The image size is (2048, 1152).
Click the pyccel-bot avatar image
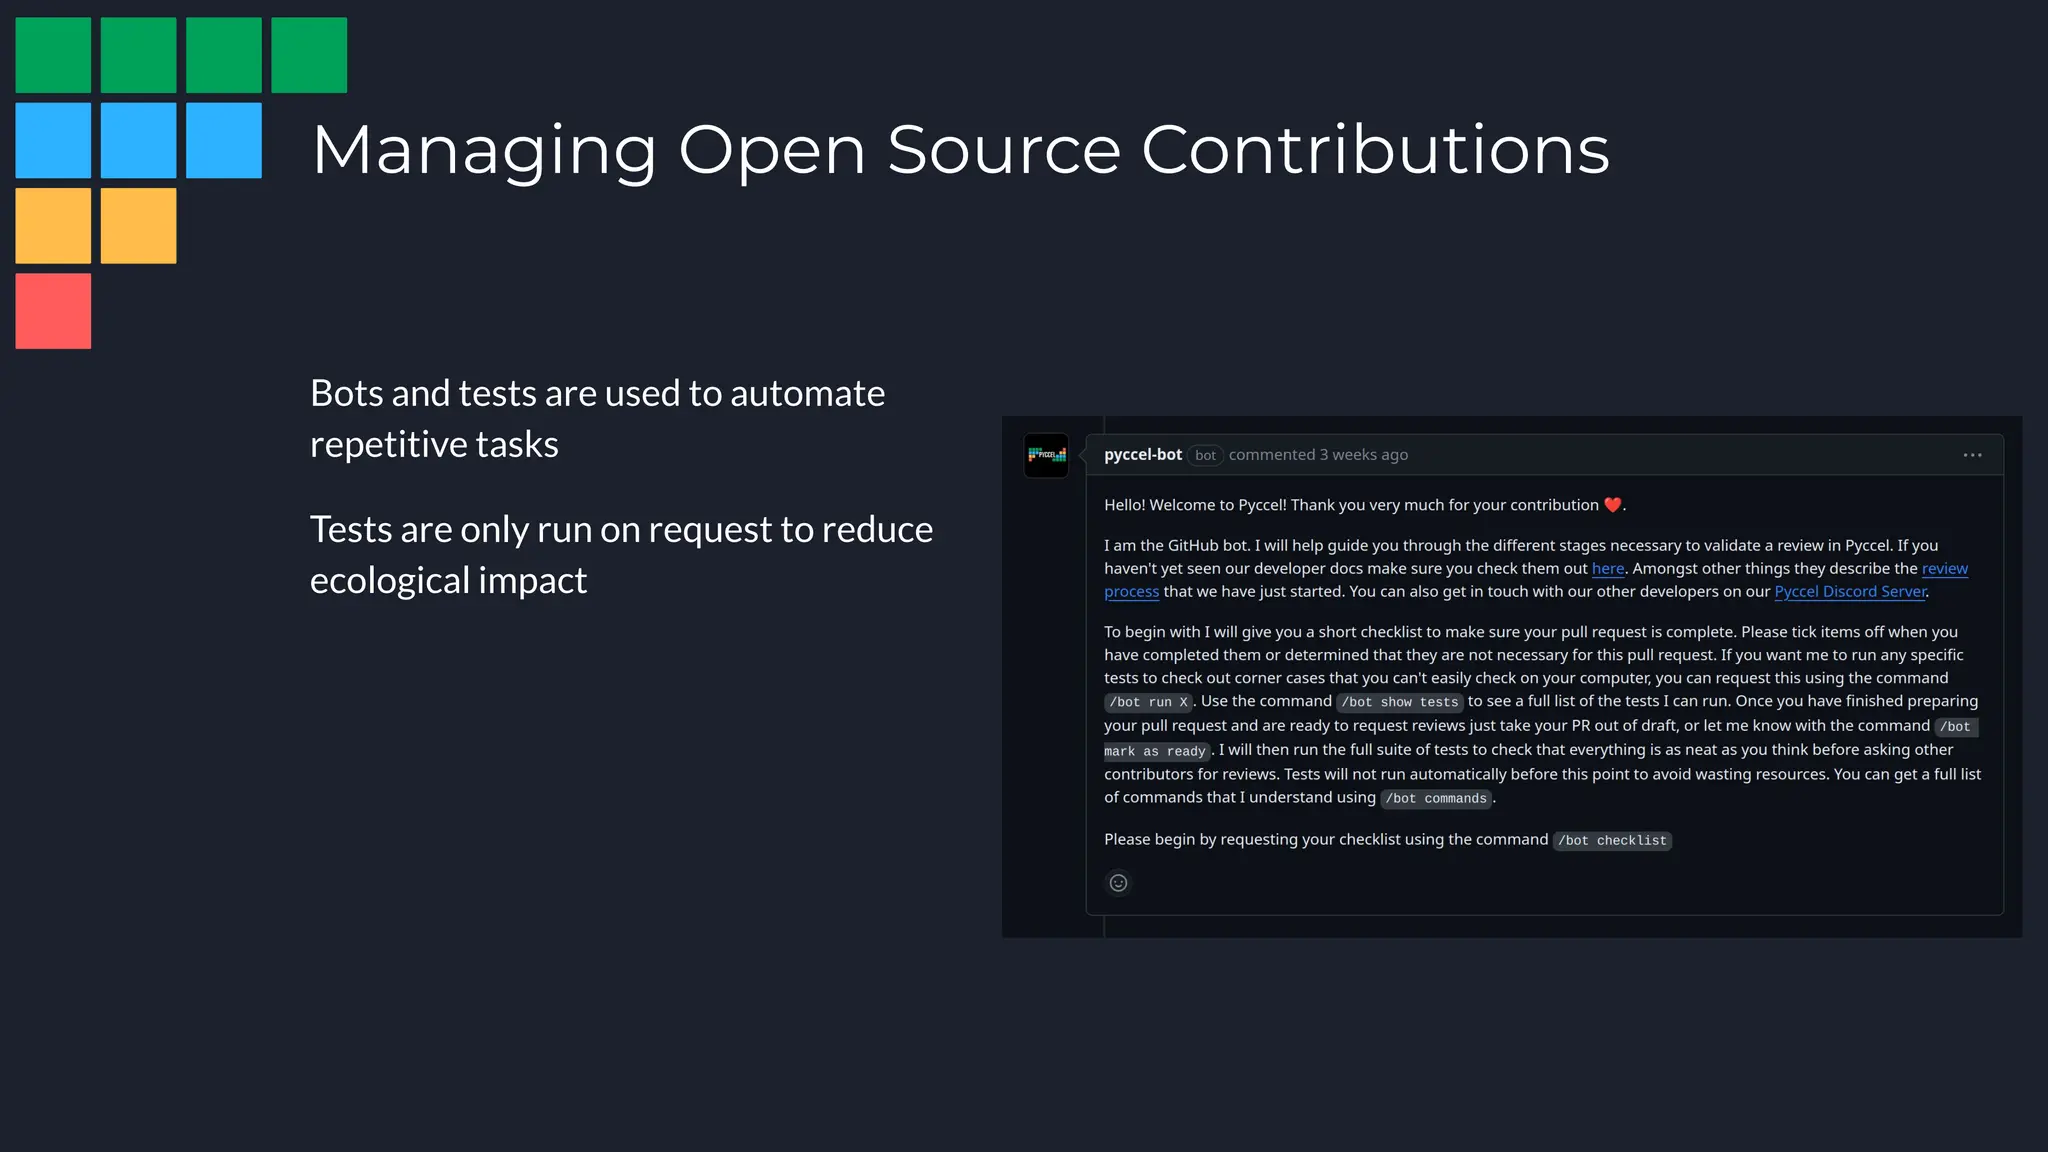pyautogui.click(x=1047, y=455)
